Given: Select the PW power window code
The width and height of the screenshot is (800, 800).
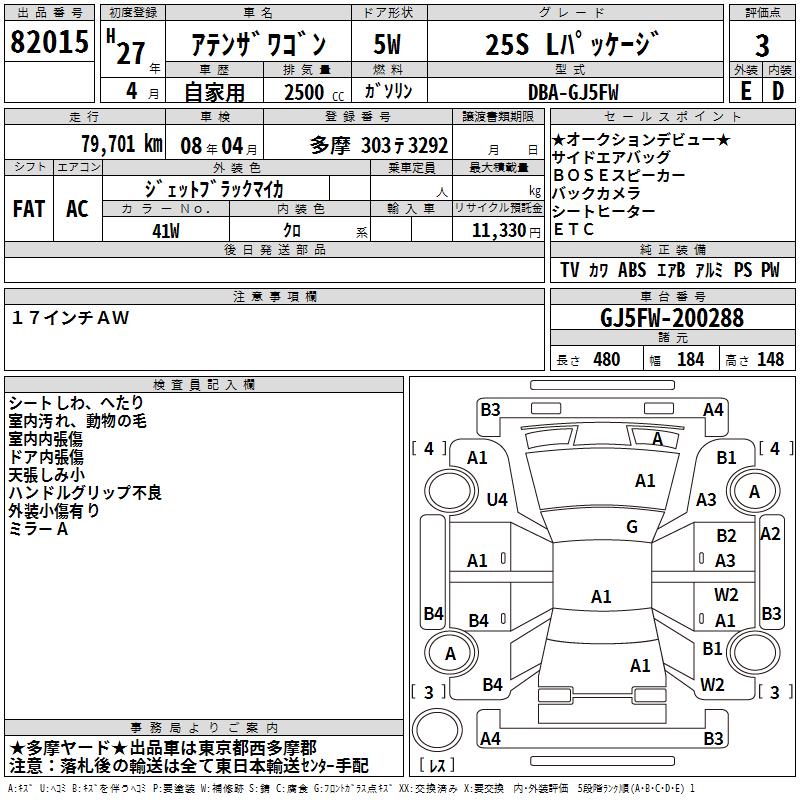Looking at the screenshot, I should (770, 270).
